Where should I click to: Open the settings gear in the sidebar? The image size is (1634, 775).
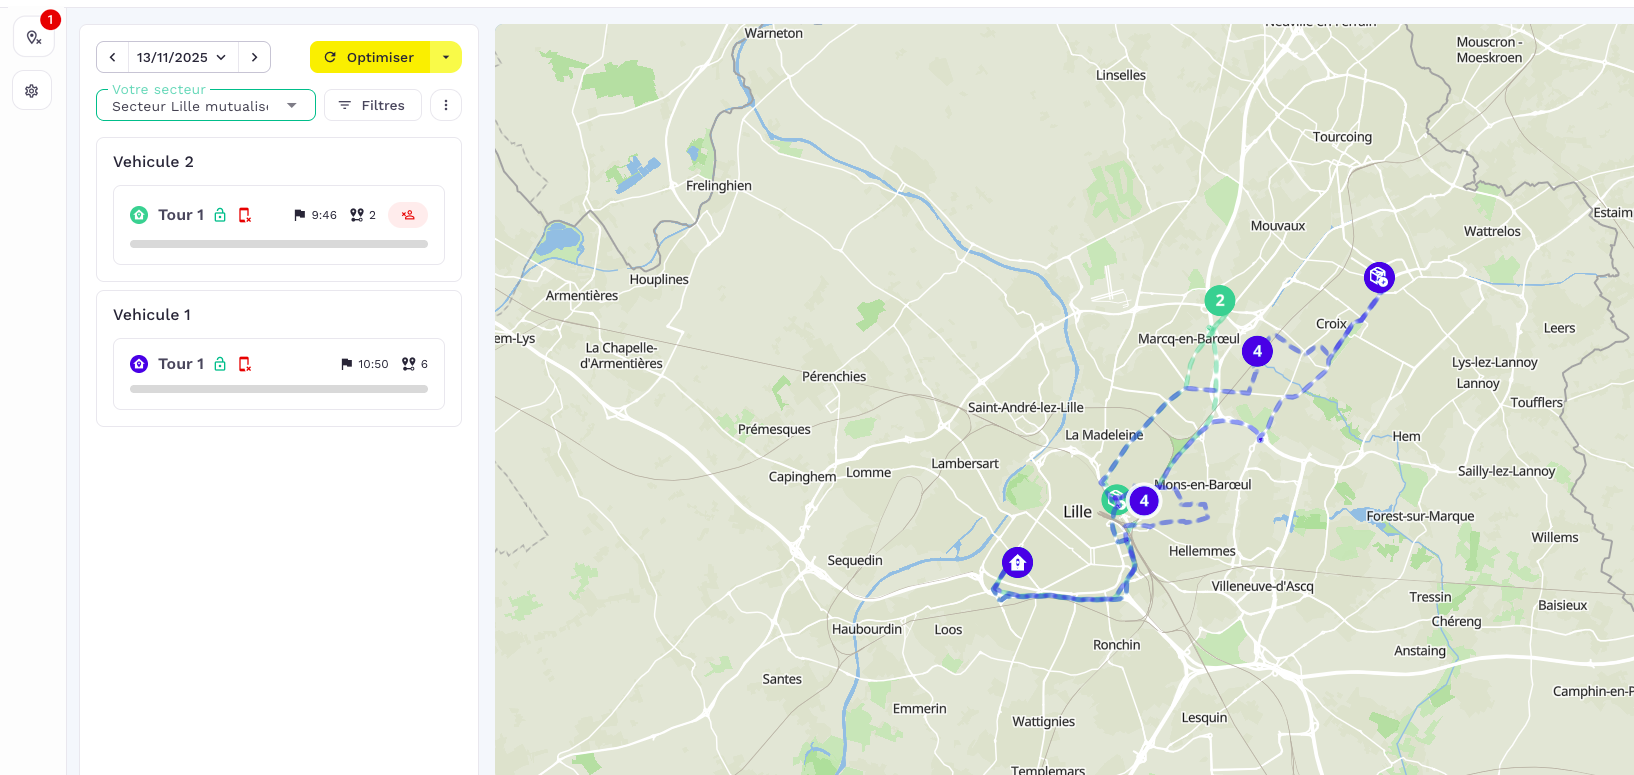point(32,91)
